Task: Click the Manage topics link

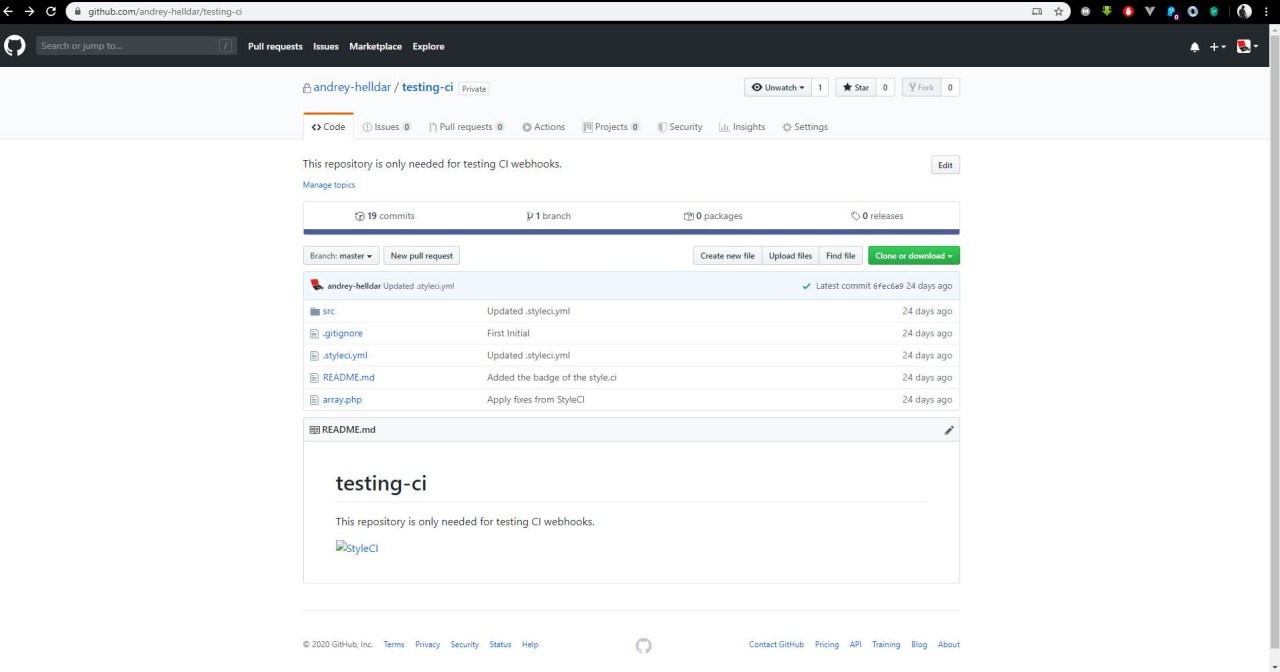Action: click(x=329, y=185)
